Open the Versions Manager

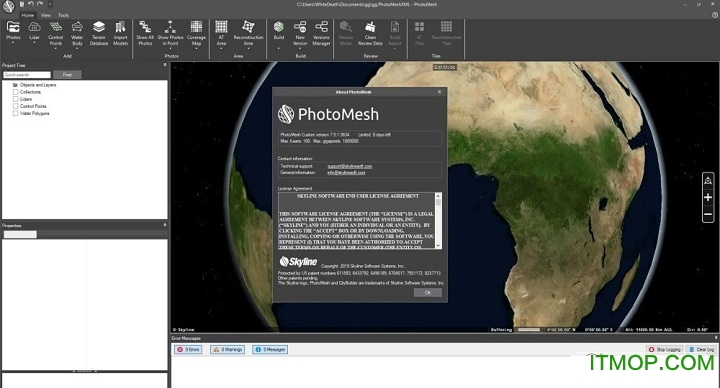321,33
